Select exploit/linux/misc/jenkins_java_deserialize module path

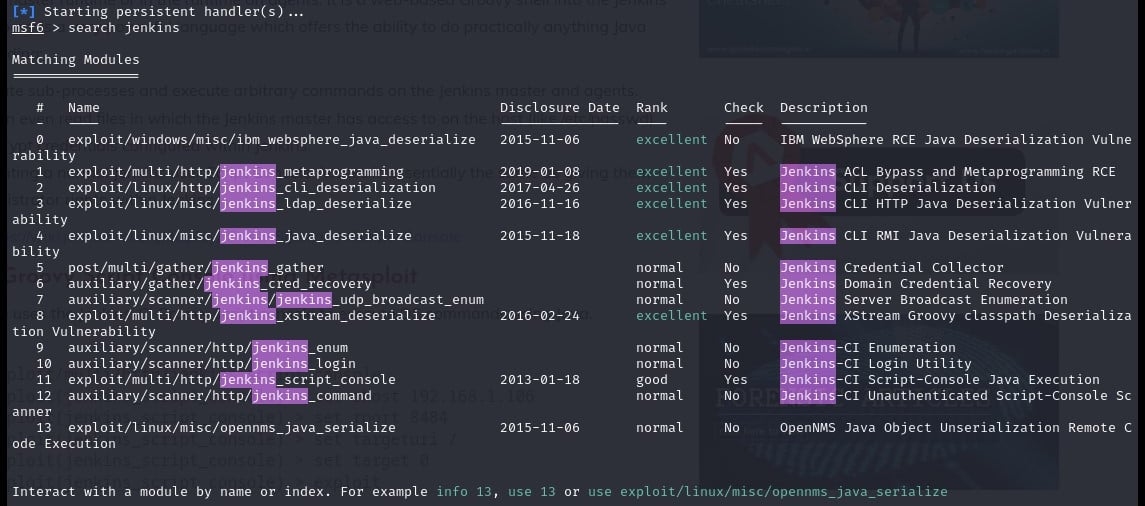[240, 236]
